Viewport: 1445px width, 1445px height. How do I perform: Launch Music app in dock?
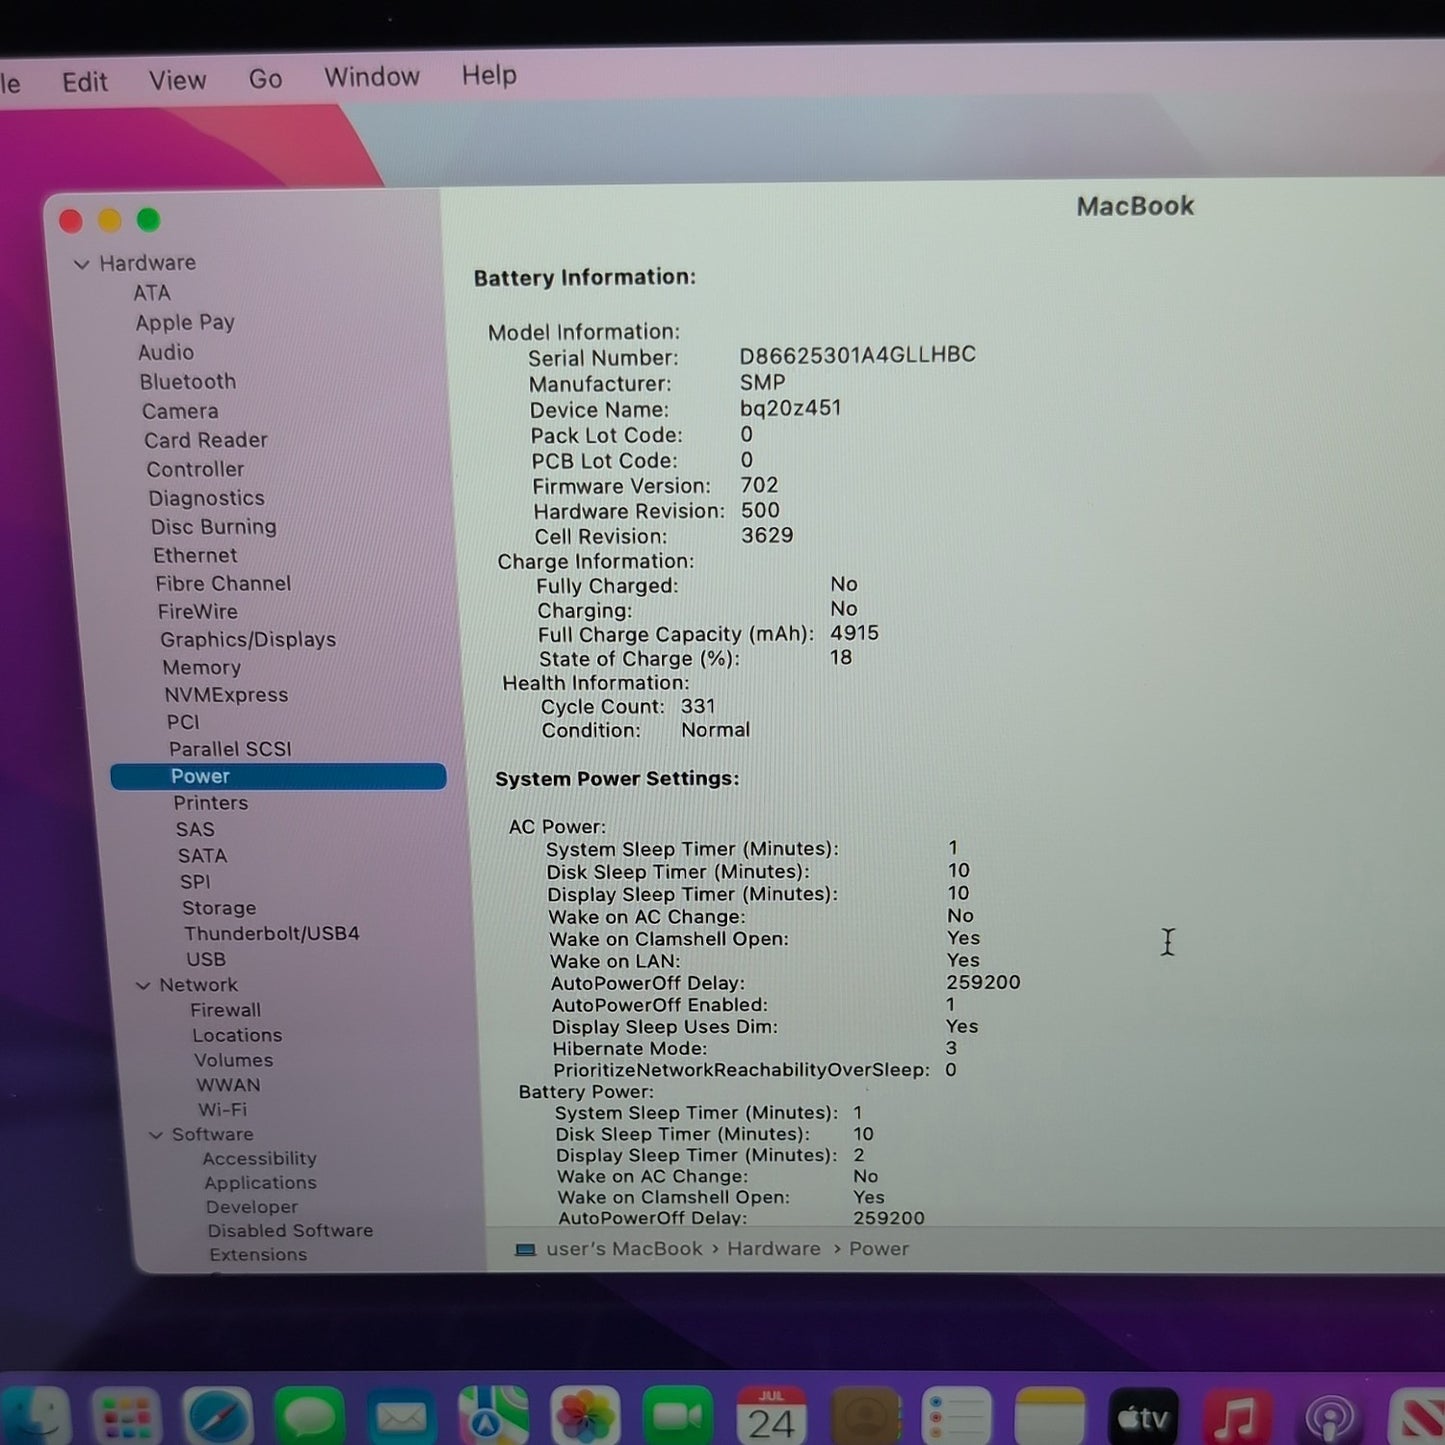[1237, 1416]
